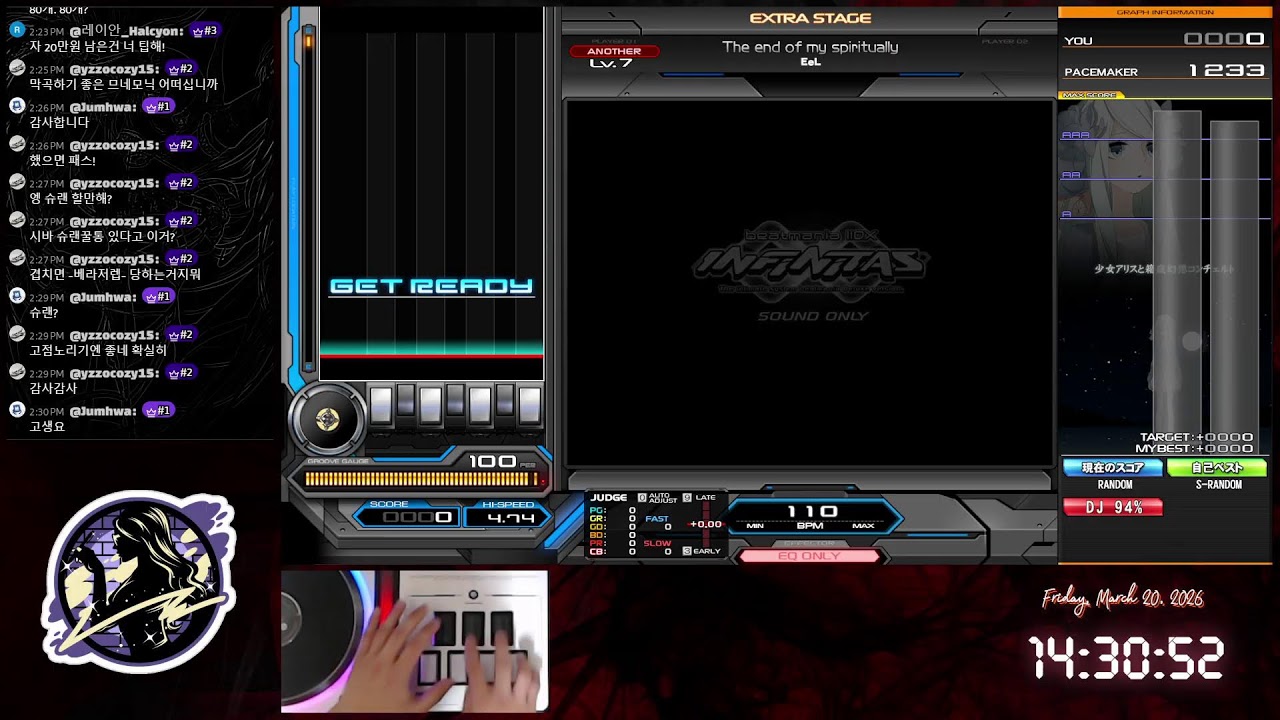The height and width of the screenshot is (720, 1280).
Task: Click the username @레이안_Halcyon in chat
Action: (126, 31)
